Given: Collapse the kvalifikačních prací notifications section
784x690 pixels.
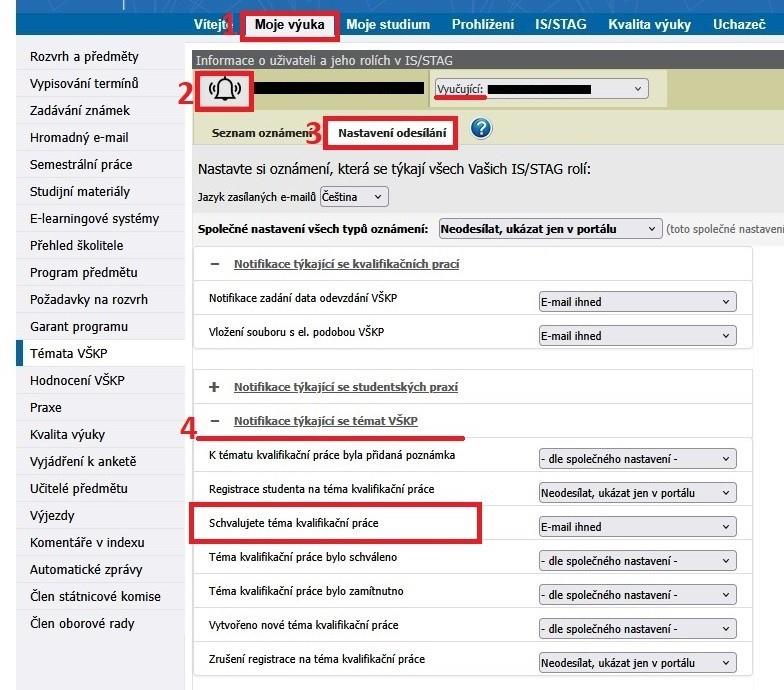Looking at the screenshot, I should (x=214, y=264).
